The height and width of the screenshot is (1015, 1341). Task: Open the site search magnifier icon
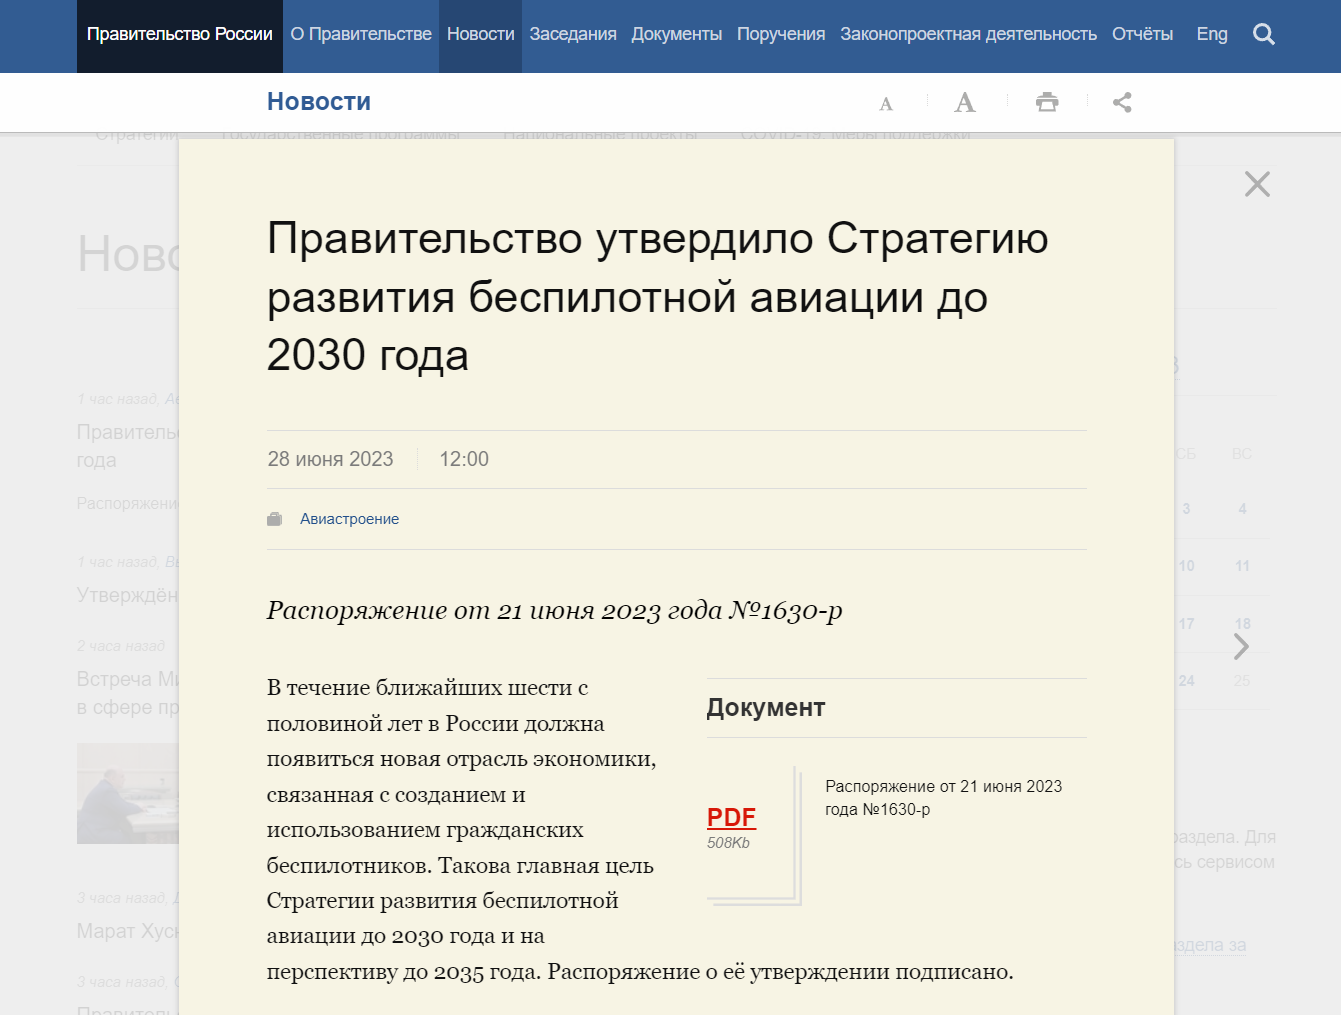click(1263, 35)
